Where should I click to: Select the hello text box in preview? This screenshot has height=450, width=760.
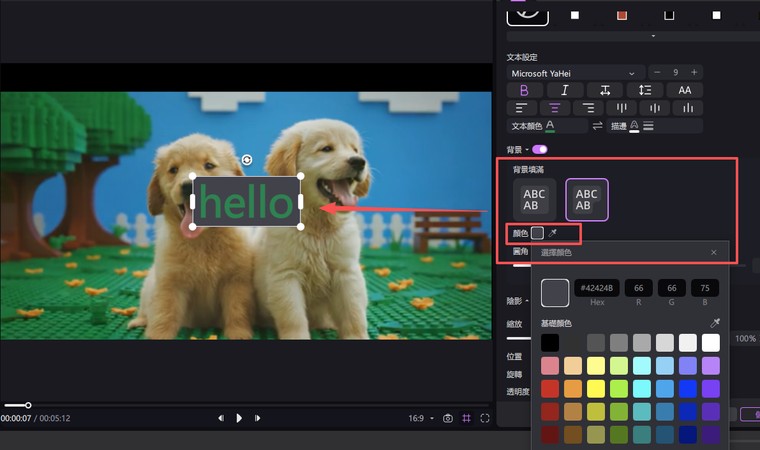click(x=246, y=202)
